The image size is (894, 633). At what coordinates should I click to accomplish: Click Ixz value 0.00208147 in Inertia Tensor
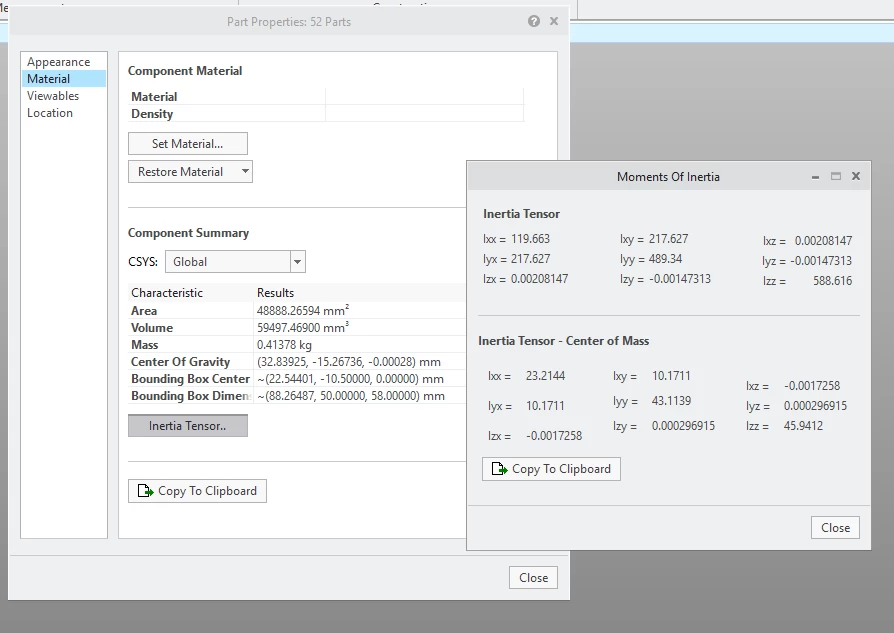click(x=823, y=241)
